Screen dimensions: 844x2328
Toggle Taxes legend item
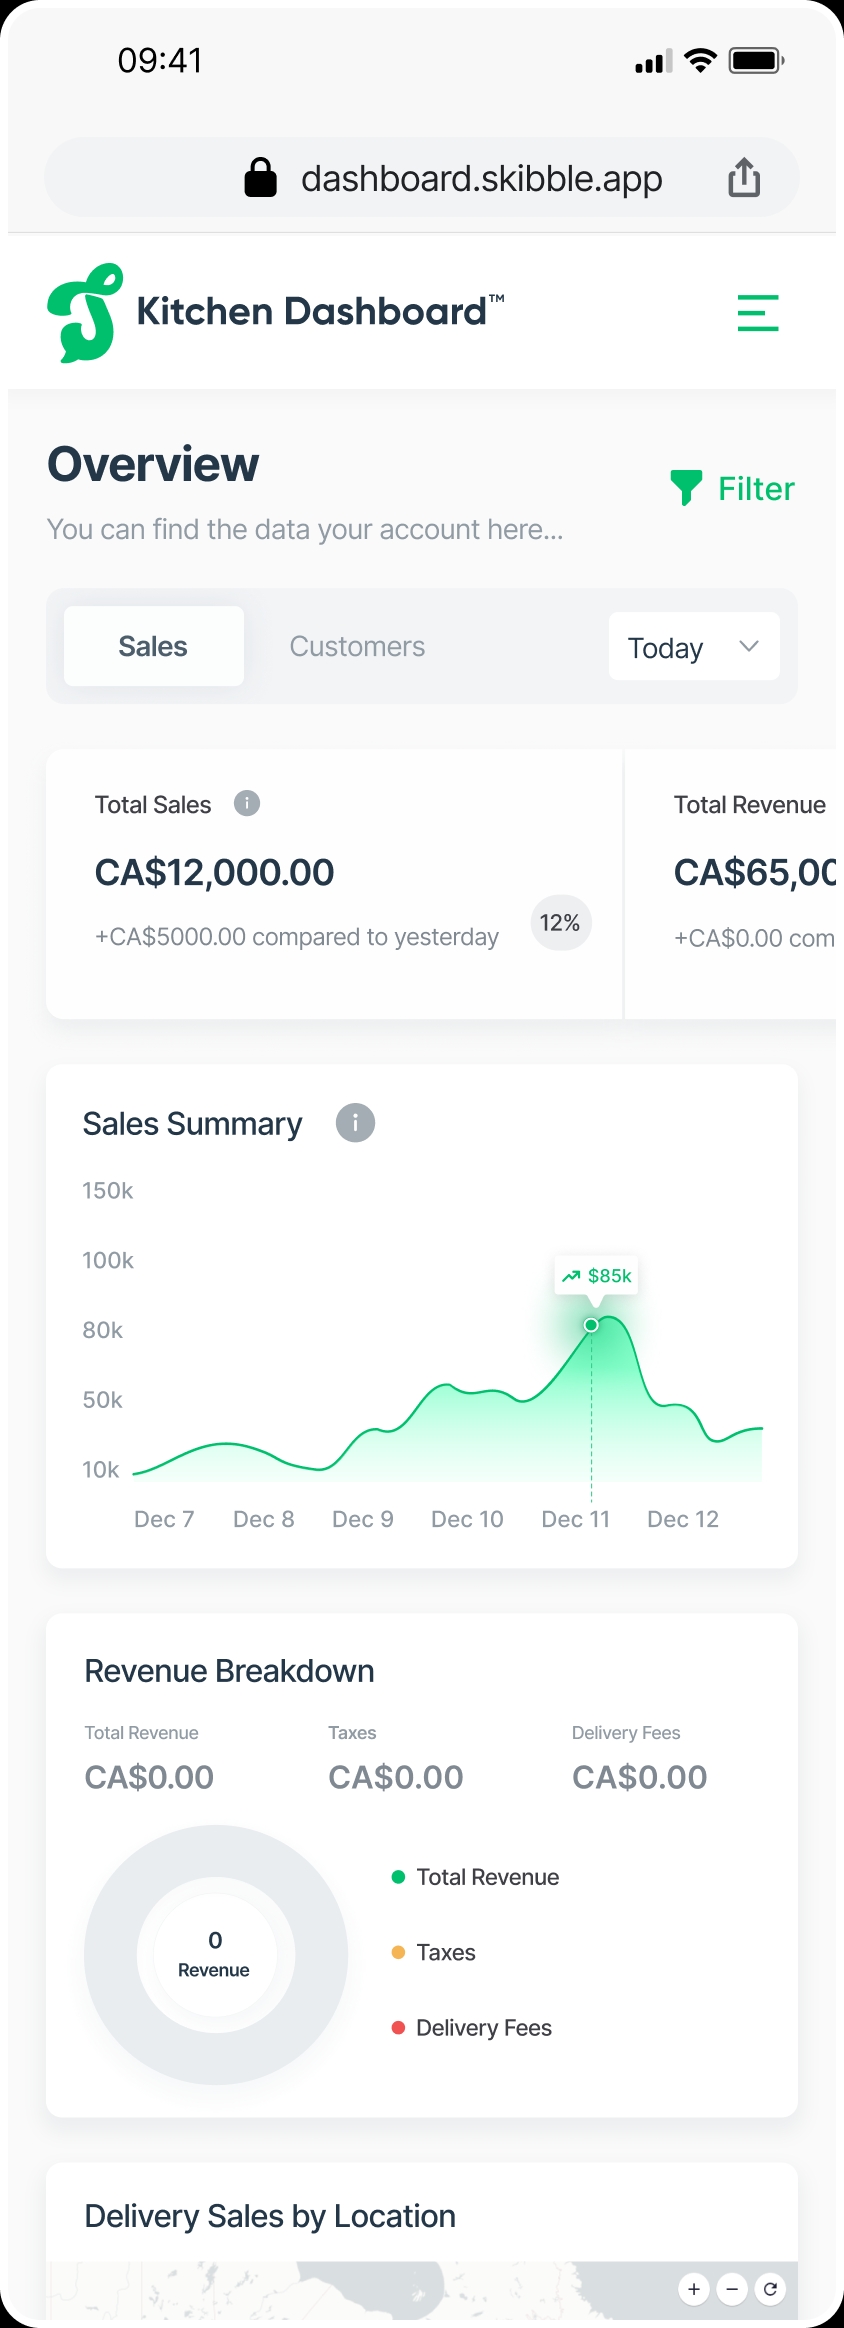point(435,1952)
